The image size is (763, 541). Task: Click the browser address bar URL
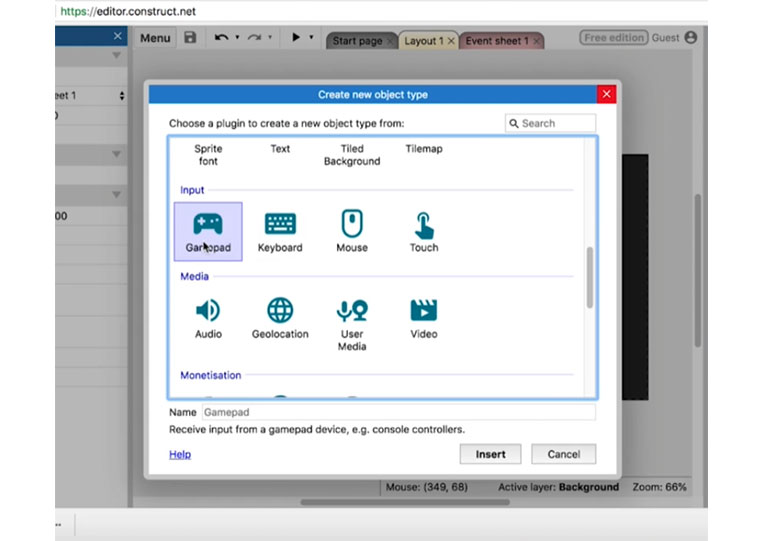[x=128, y=11]
